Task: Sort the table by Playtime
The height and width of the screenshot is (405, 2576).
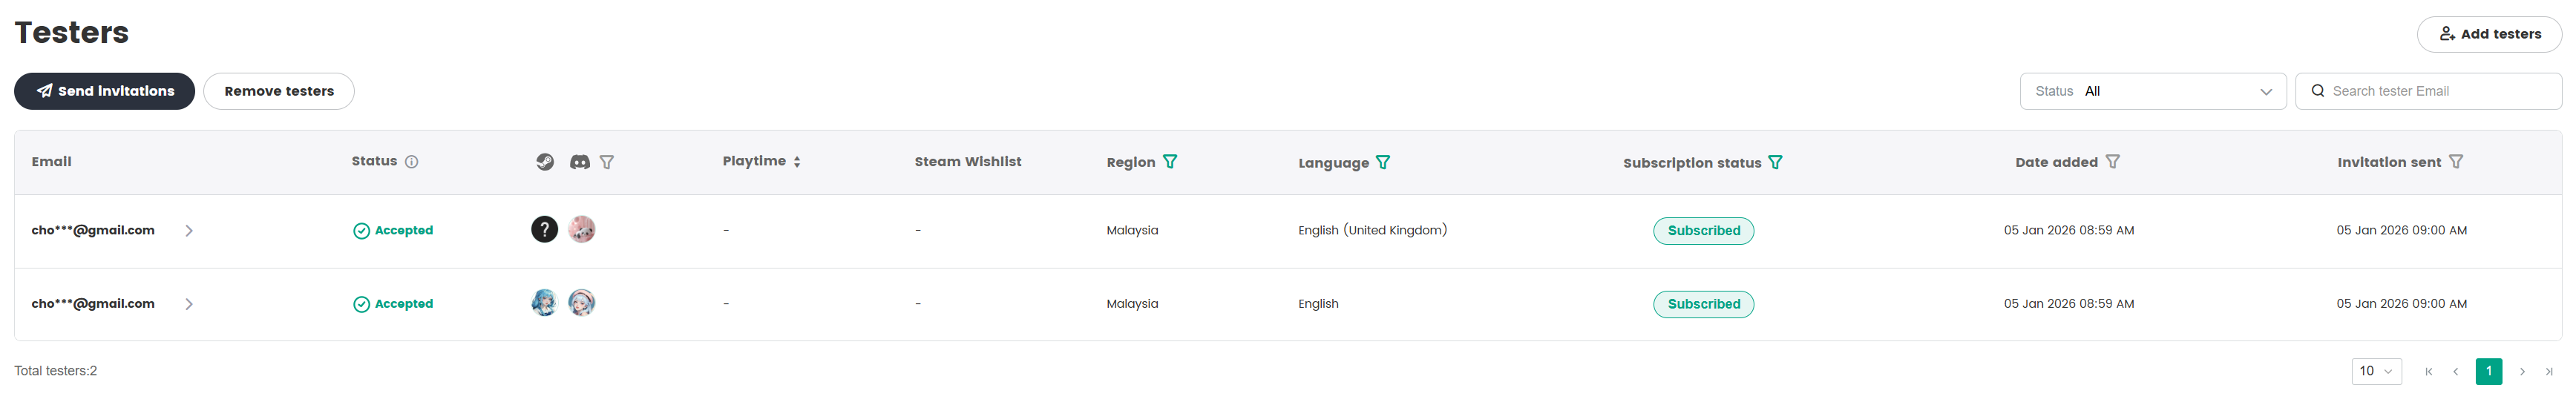Action: point(797,162)
